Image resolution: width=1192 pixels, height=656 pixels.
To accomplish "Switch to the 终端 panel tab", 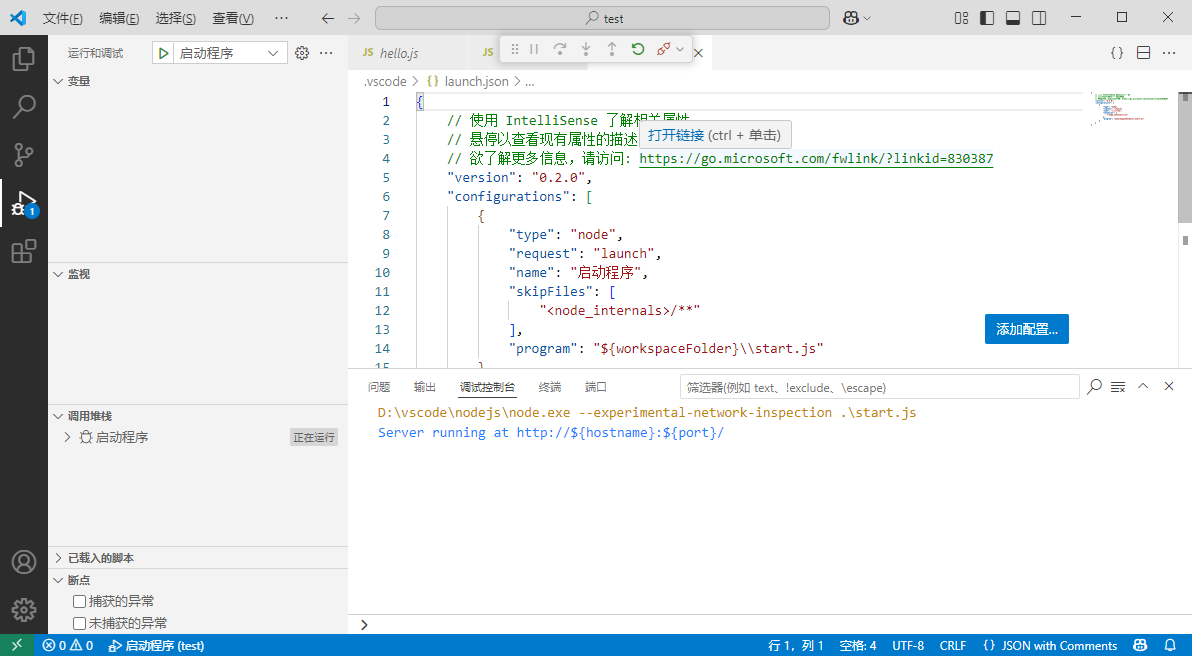I will click(550, 388).
